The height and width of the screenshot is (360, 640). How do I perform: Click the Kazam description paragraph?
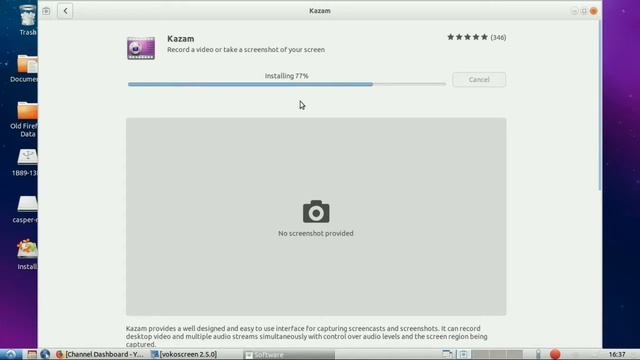(307, 336)
